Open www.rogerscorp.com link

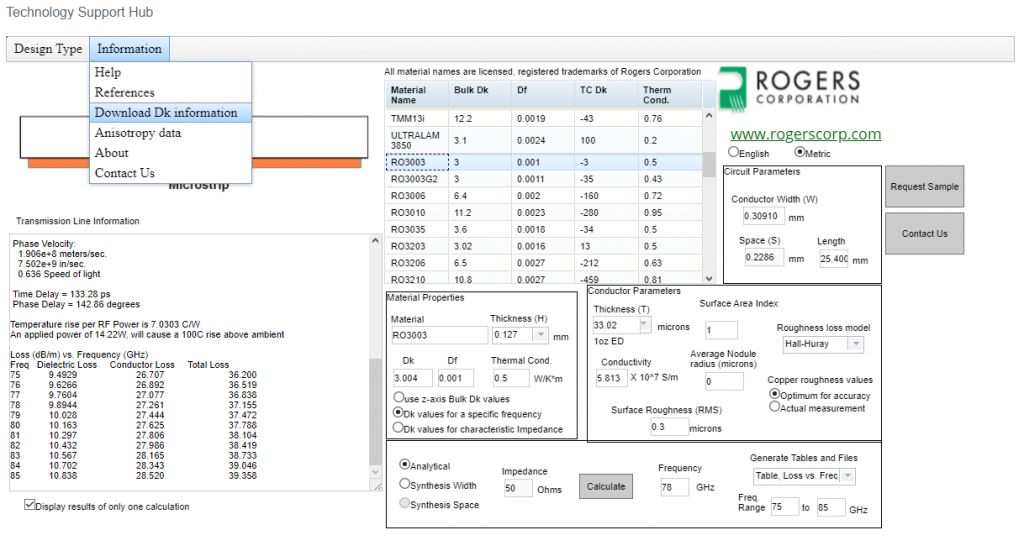(805, 134)
